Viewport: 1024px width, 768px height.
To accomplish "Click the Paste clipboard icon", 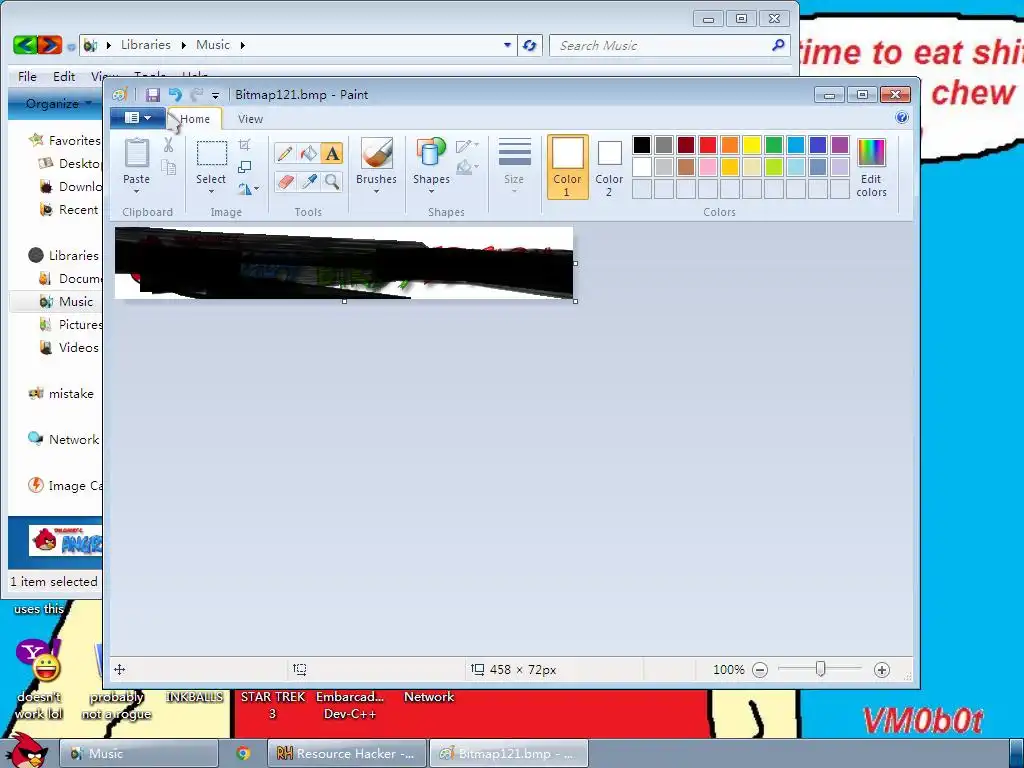I will coord(136,153).
